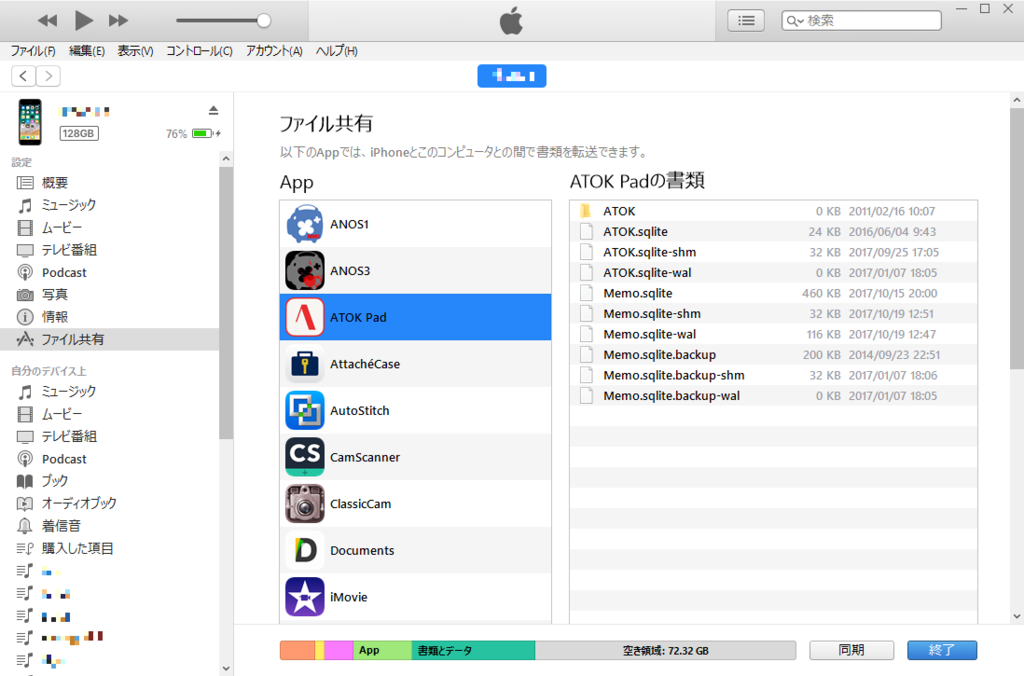Open ムービー under 設定 section
The image size is (1024, 676).
coord(110,227)
